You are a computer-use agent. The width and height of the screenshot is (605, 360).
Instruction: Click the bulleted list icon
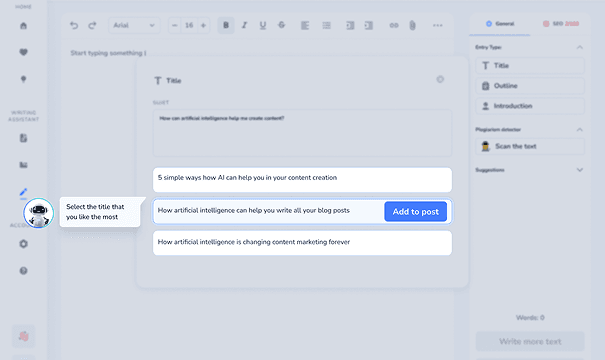[326, 25]
